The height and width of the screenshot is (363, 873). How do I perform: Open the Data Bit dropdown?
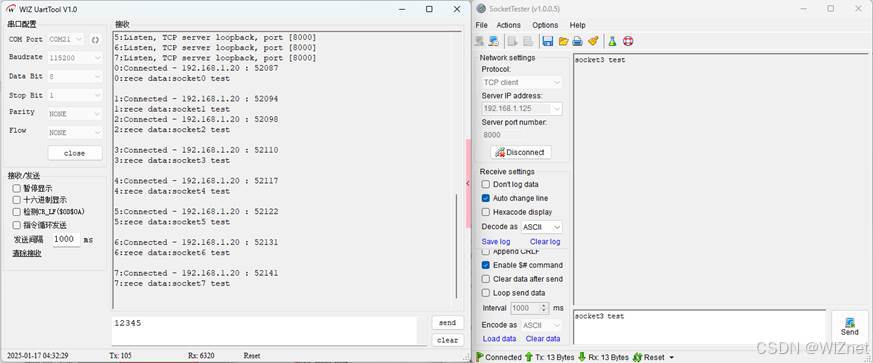[75, 76]
